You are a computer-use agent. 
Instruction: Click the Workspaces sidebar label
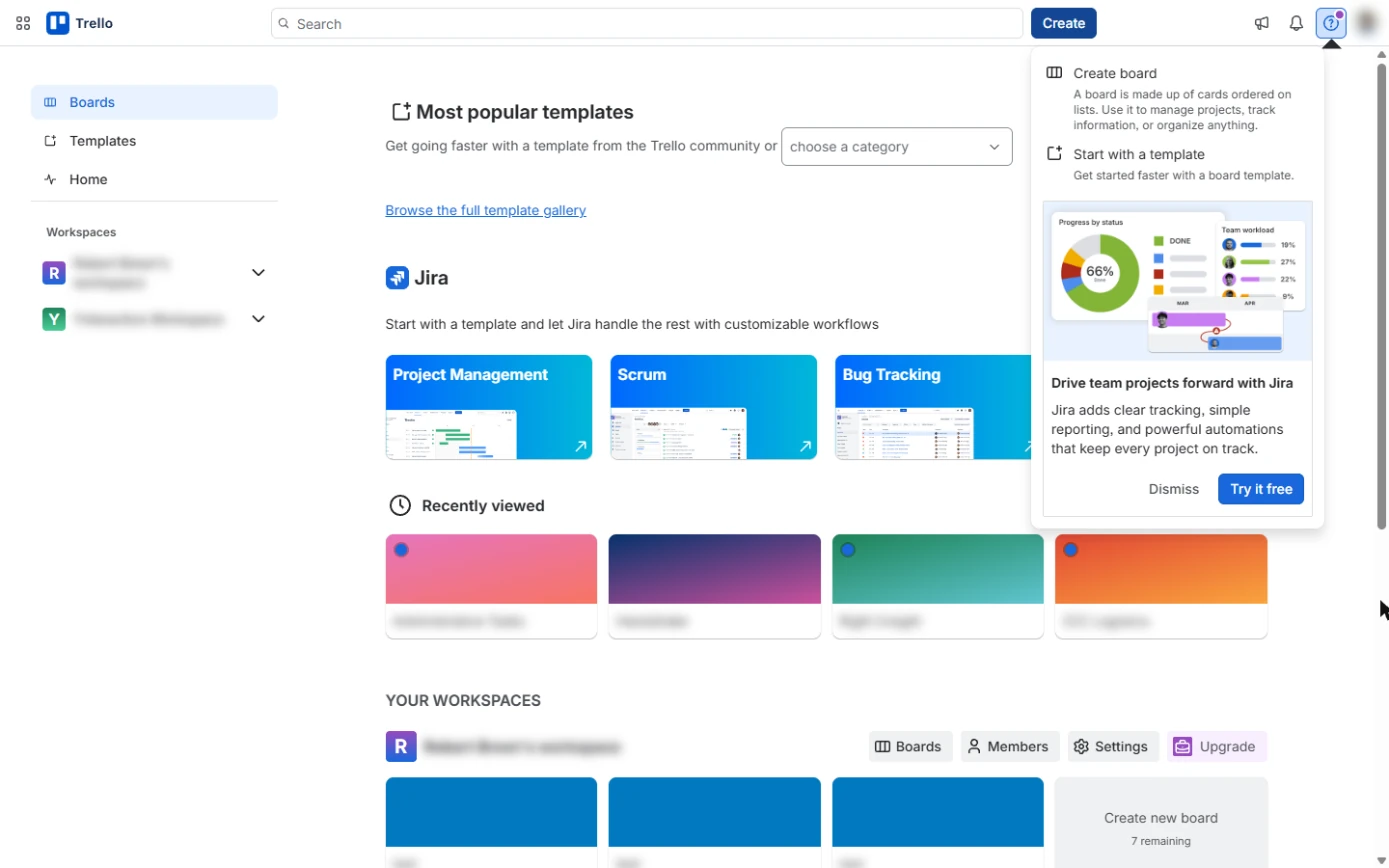coord(81,232)
